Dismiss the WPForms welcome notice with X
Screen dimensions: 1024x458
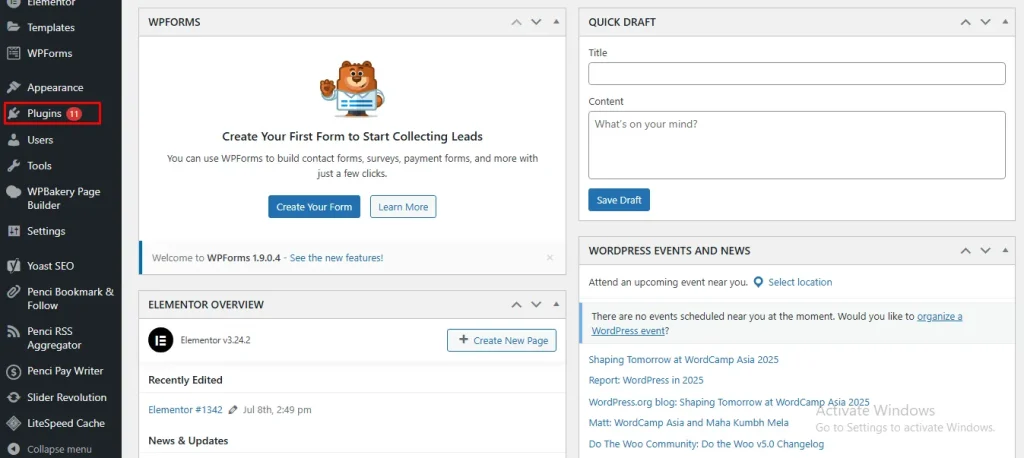pyautogui.click(x=550, y=257)
